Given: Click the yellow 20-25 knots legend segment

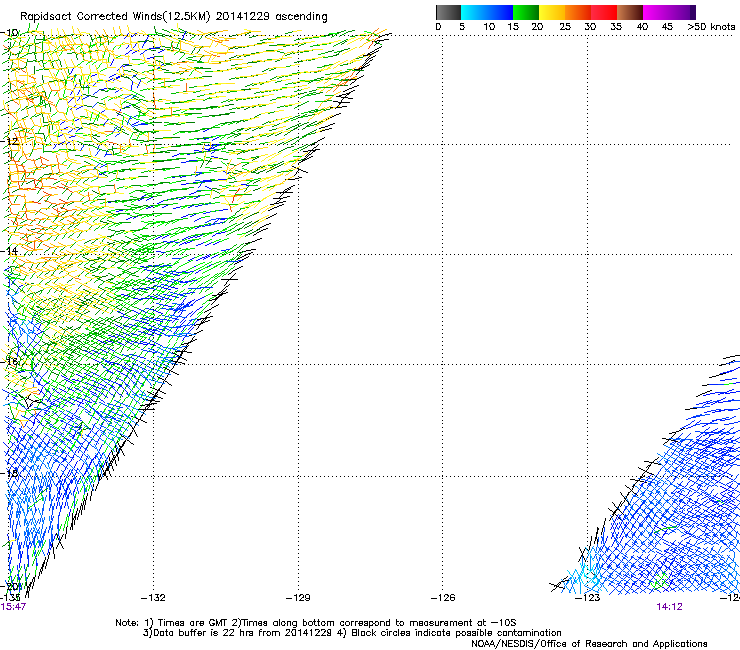Looking at the screenshot, I should pos(552,12).
